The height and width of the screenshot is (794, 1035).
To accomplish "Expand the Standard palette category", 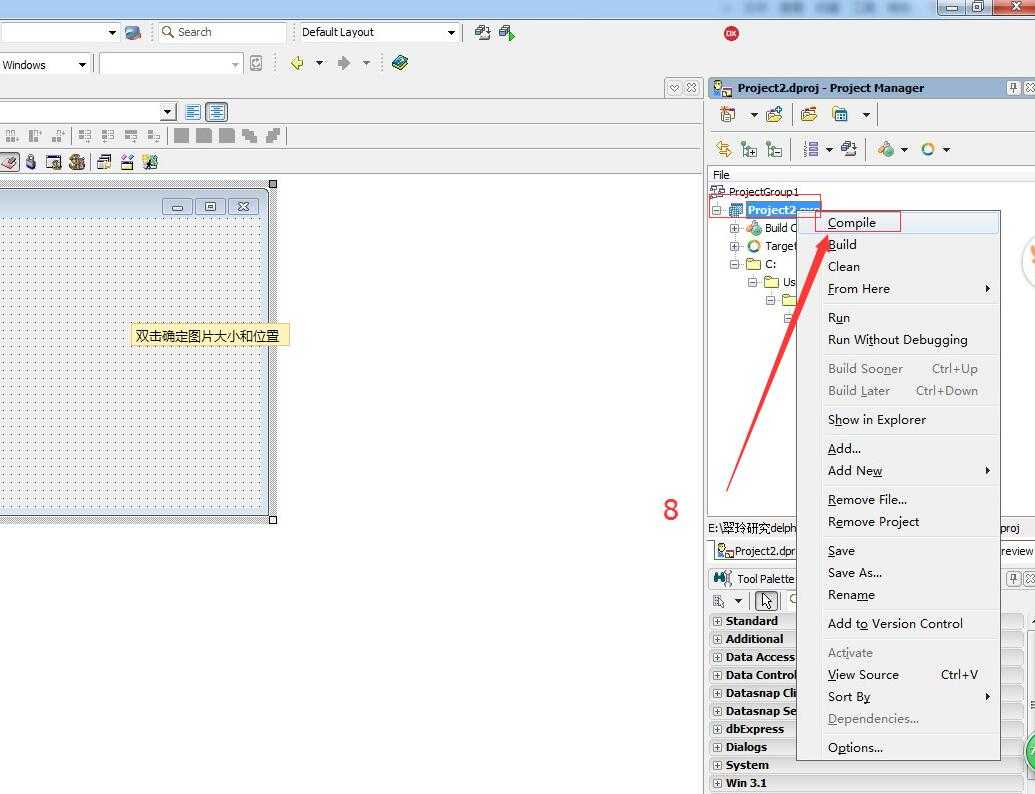I will point(718,621).
